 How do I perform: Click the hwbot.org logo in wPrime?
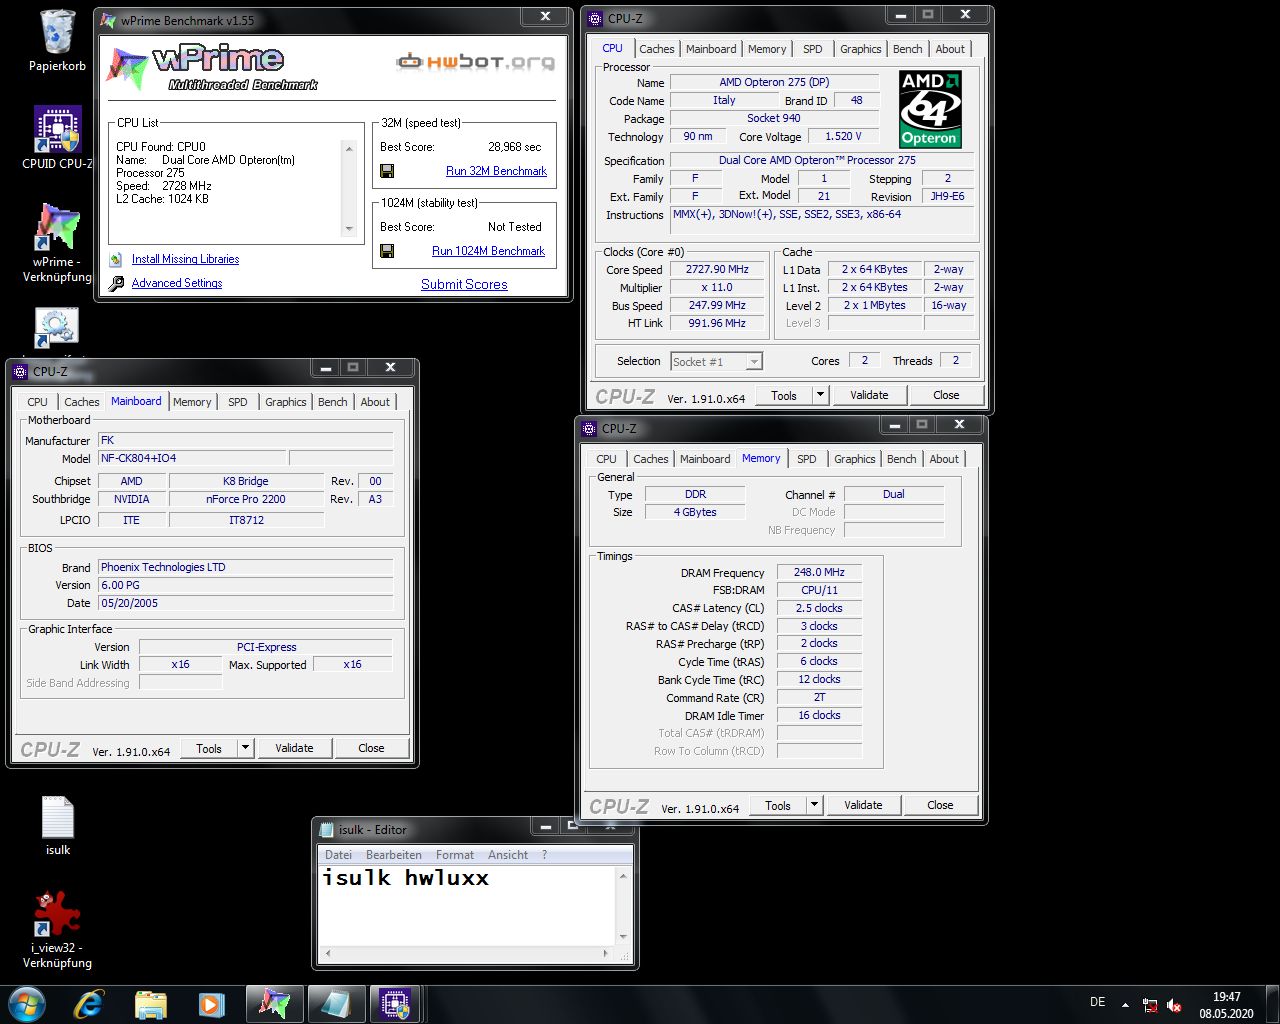[x=475, y=62]
